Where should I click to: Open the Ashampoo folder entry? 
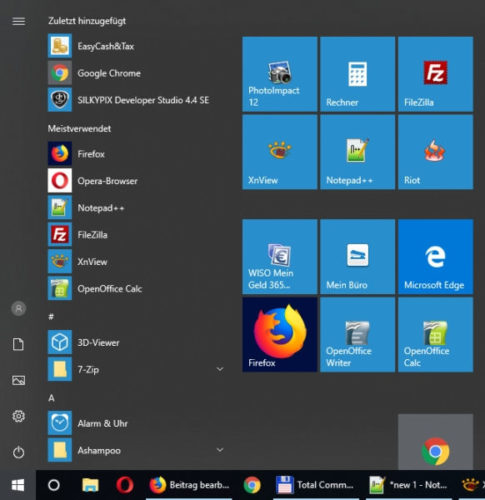[137, 450]
